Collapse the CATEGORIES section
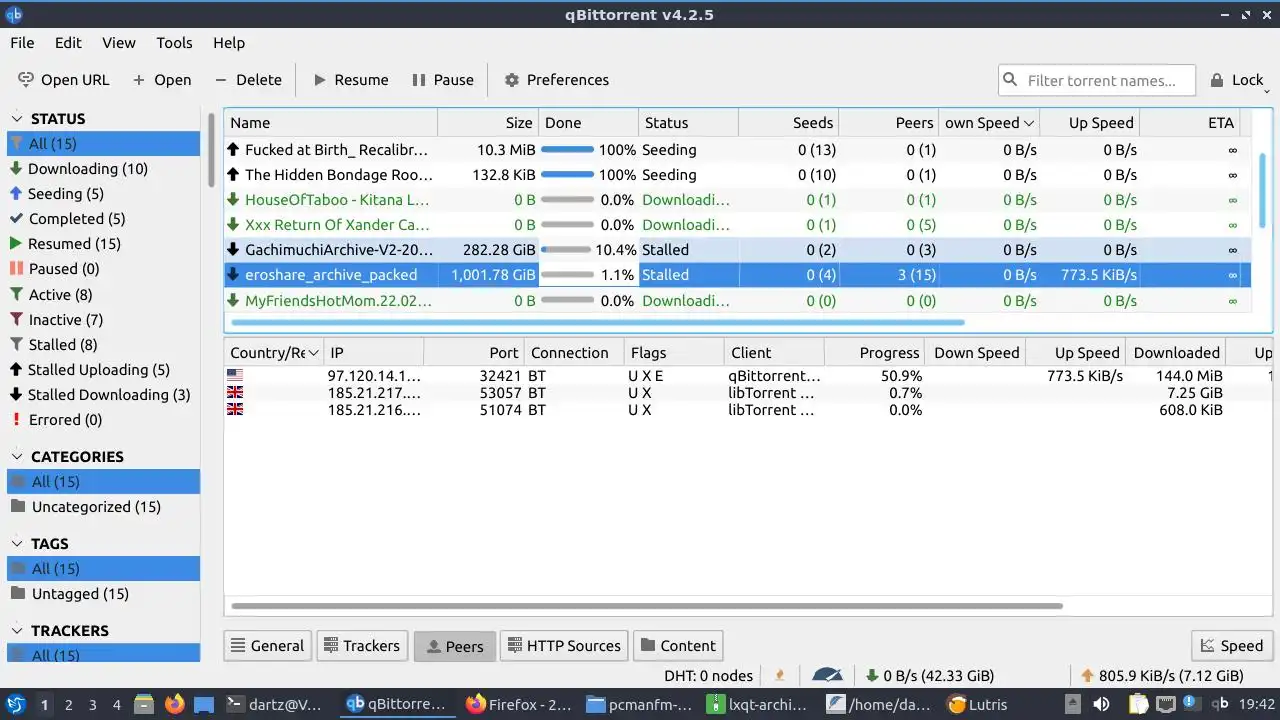 (x=17, y=457)
